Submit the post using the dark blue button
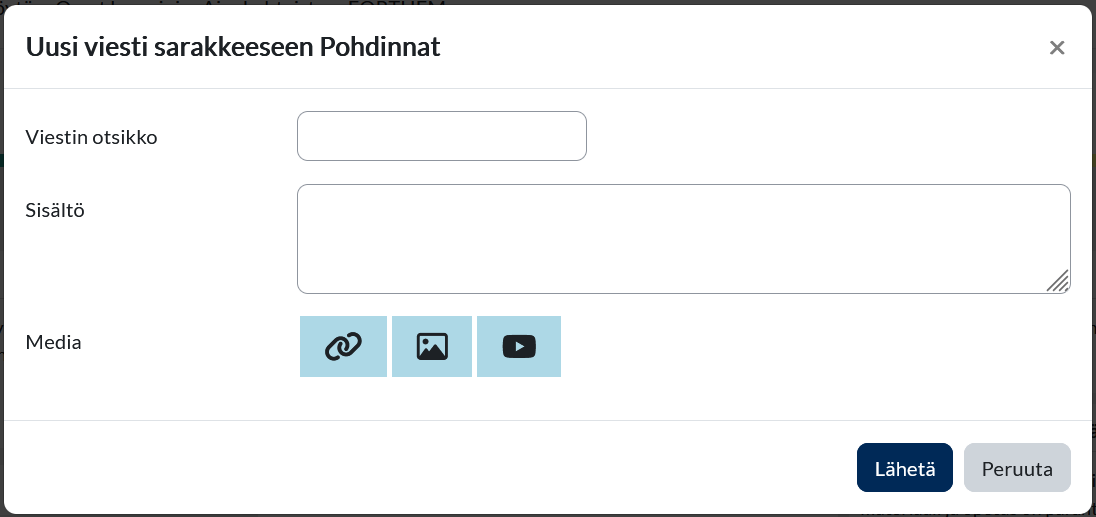Image resolution: width=1096 pixels, height=517 pixels. (x=904, y=468)
